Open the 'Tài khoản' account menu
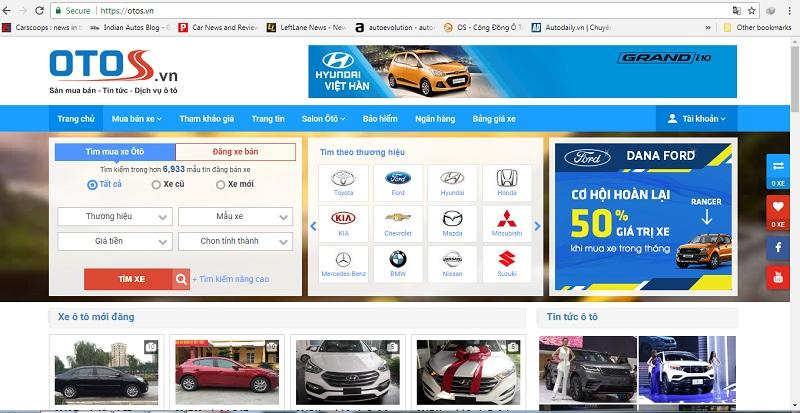Screen dimensions: 800x413 click(697, 119)
